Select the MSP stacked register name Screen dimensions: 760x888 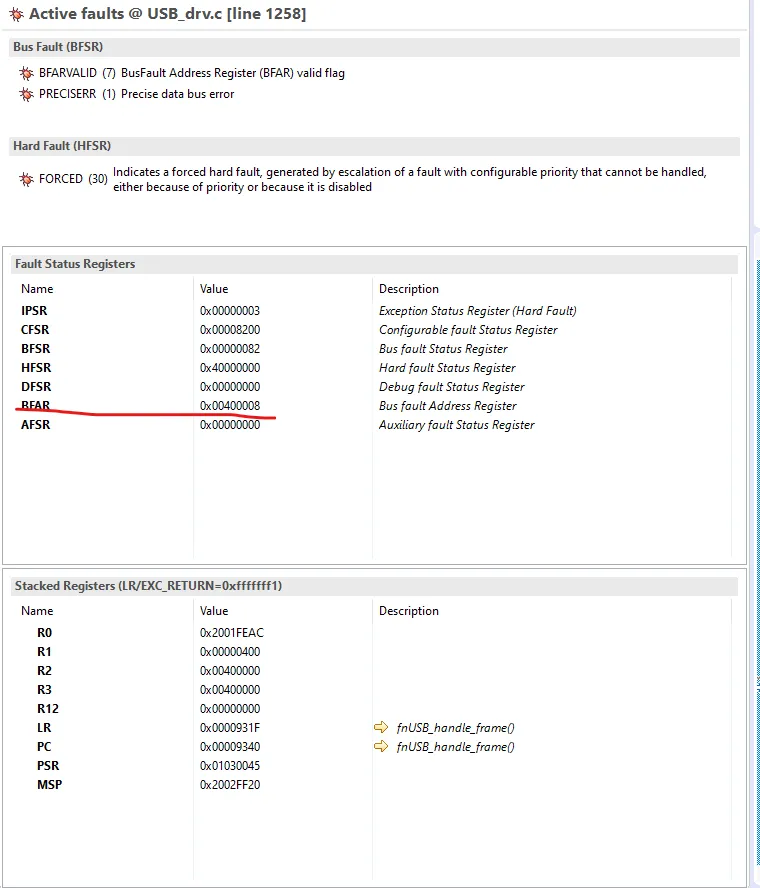tap(49, 785)
